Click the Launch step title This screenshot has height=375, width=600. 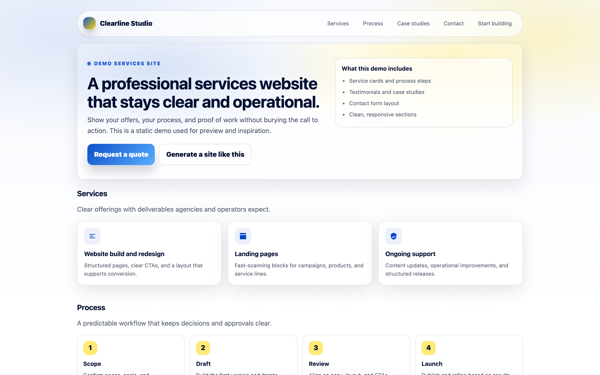pyautogui.click(x=432, y=364)
